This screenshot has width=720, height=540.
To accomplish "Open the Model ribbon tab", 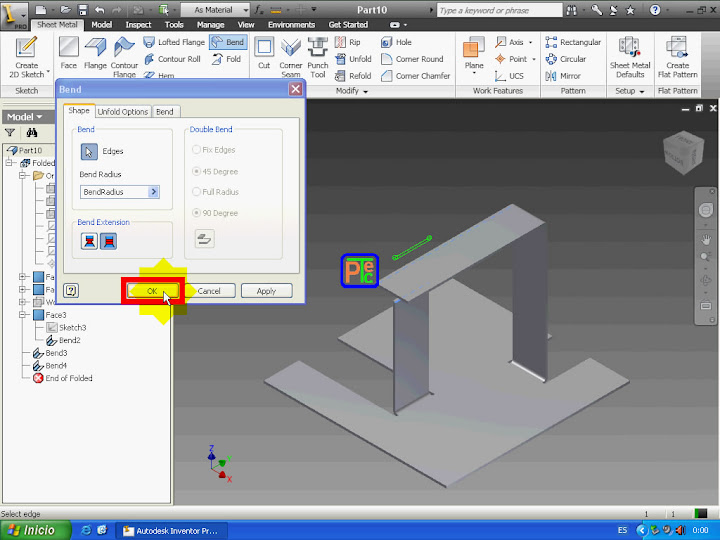I will tap(101, 25).
